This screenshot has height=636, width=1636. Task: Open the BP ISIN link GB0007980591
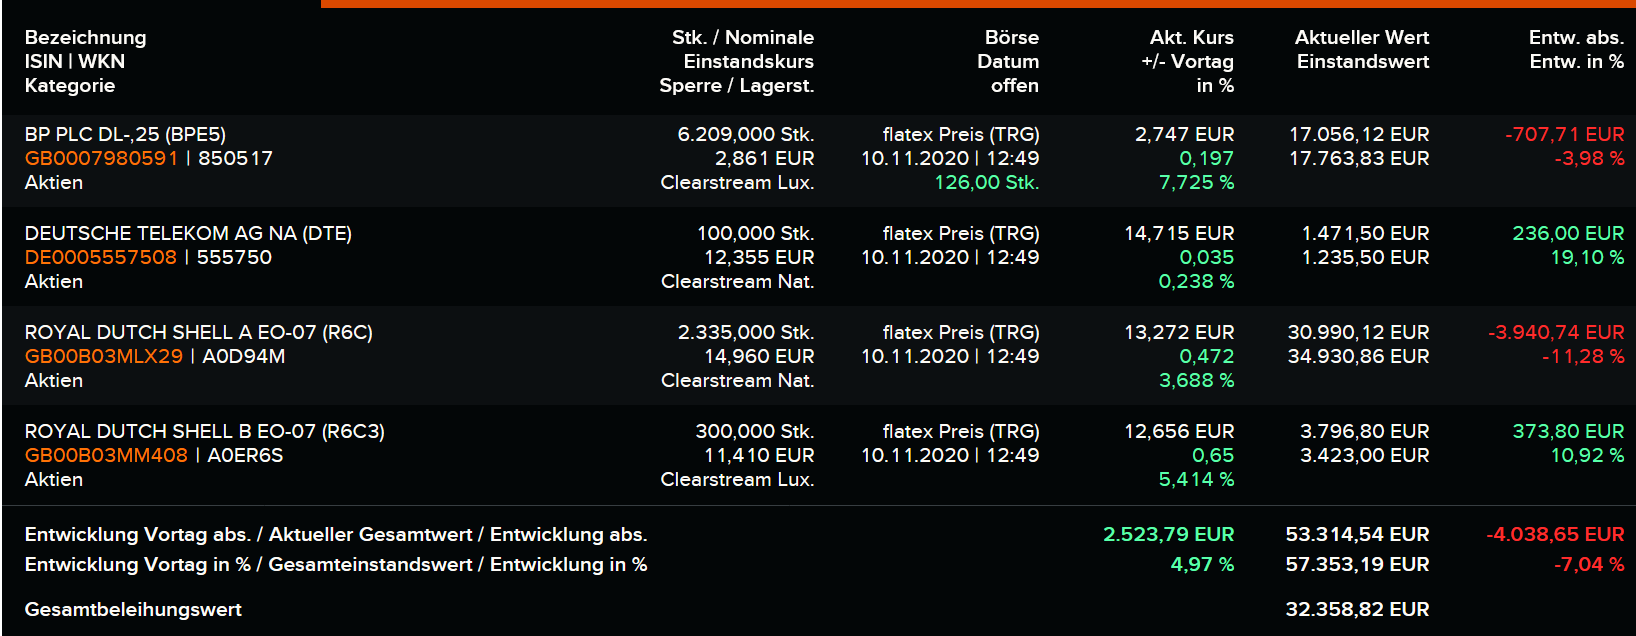click(101, 158)
